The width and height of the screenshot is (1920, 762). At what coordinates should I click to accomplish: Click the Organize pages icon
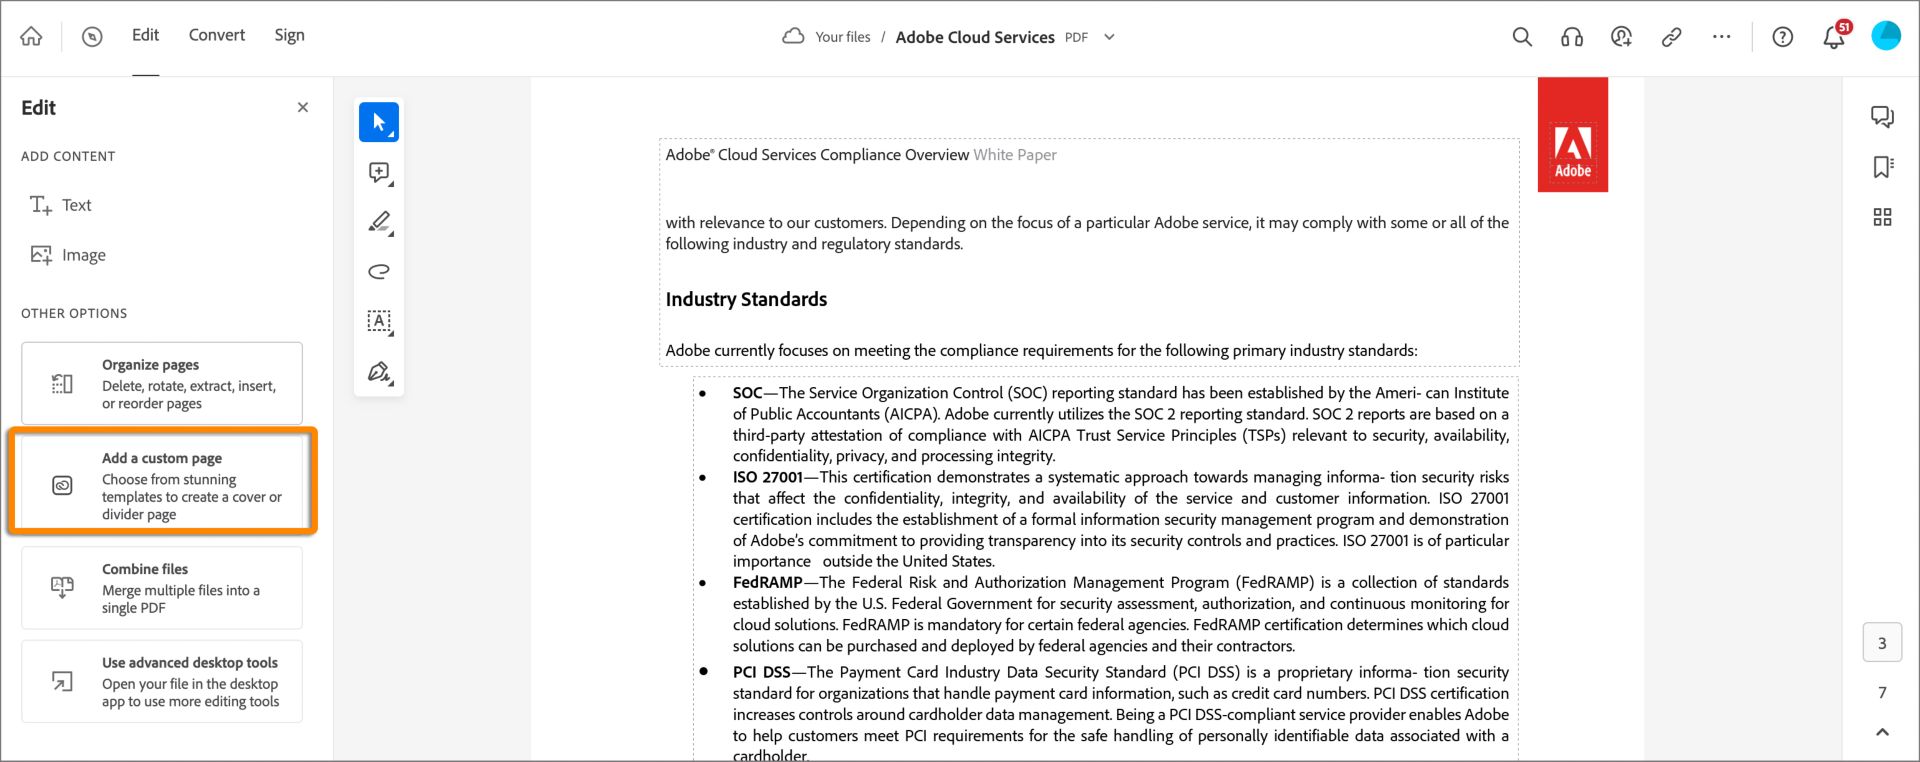[x=62, y=384]
